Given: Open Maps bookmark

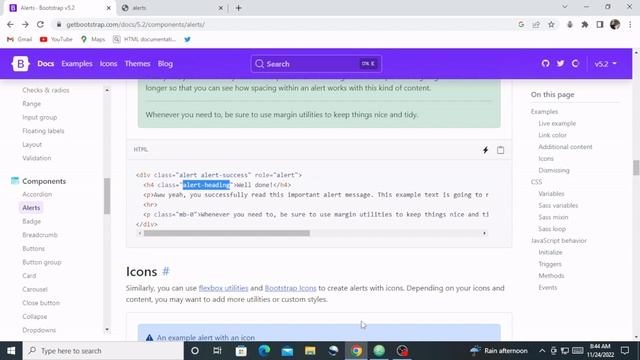Looking at the screenshot, I should (93, 39).
